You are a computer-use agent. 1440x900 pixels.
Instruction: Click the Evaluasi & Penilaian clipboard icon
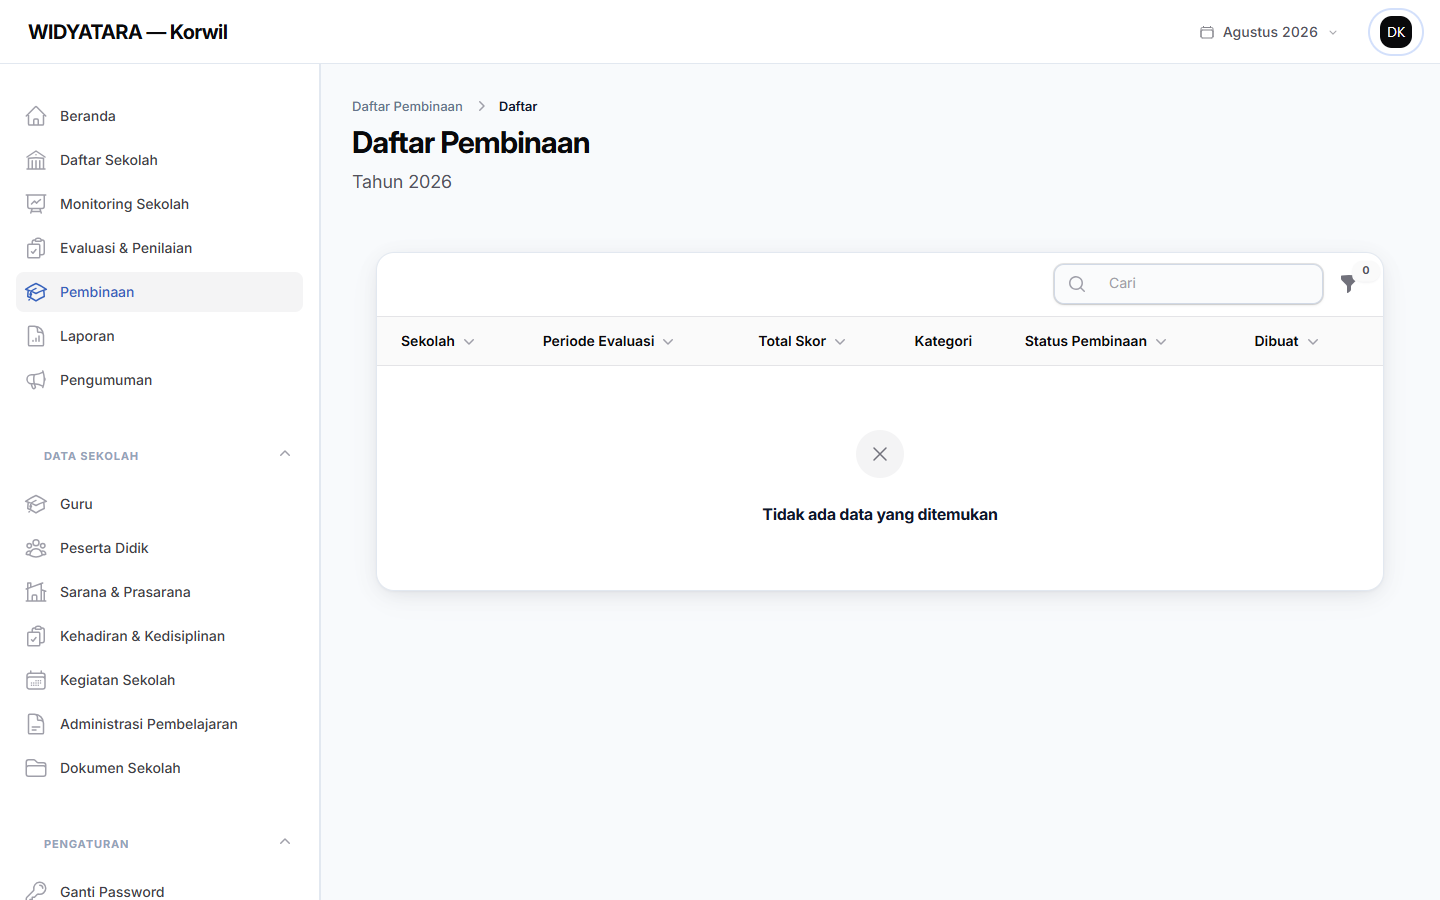(36, 248)
